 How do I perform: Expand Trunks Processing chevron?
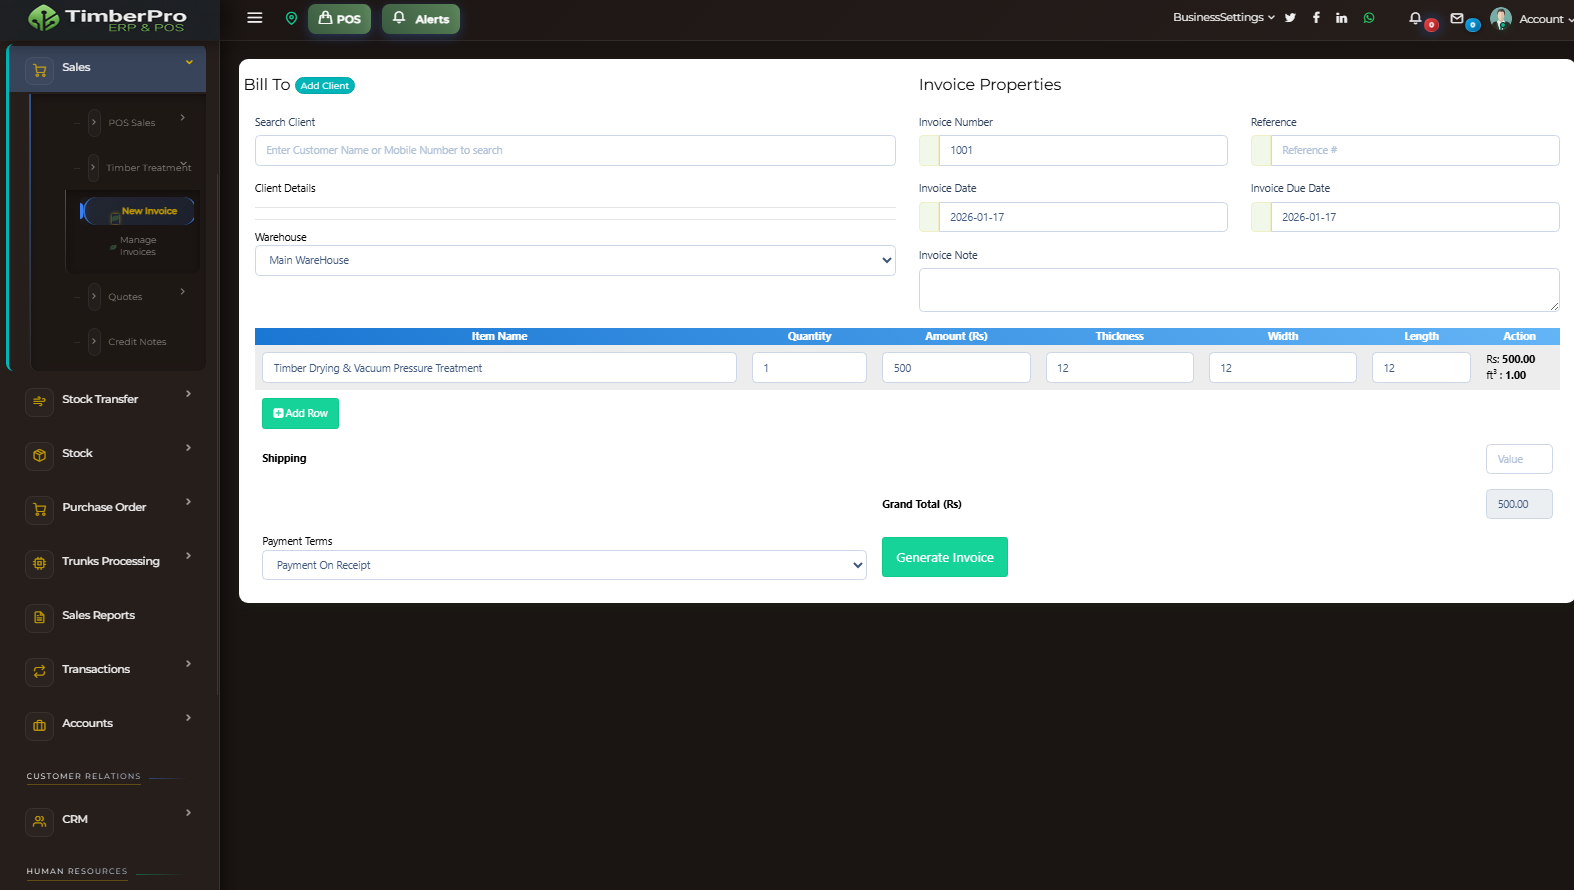pos(188,556)
